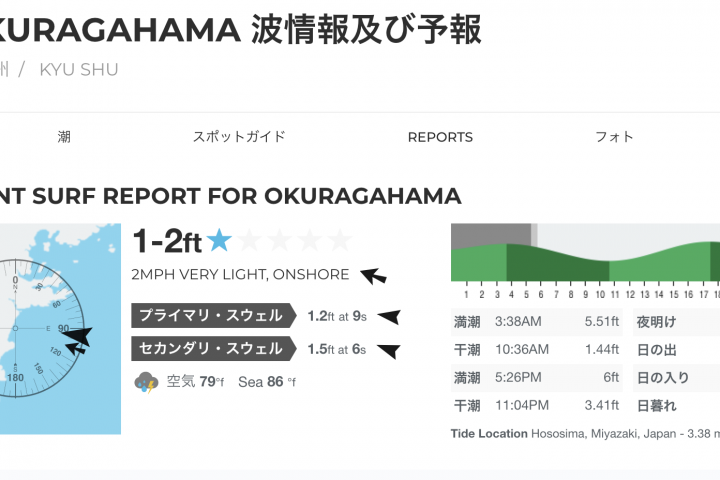Click the compass arrows on the map

click(75, 337)
